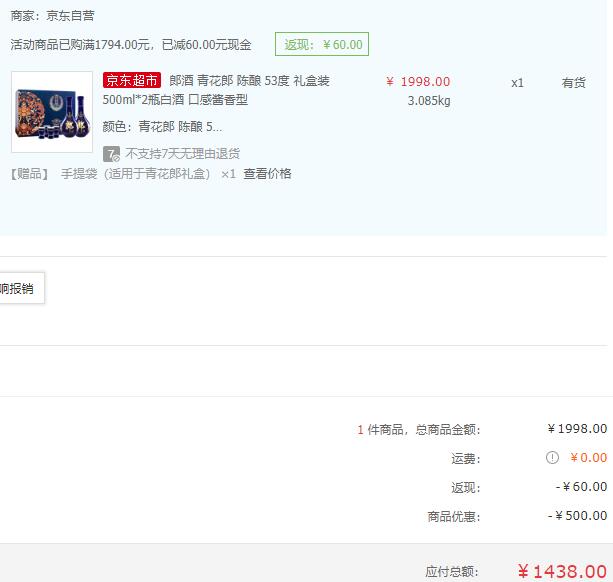613x582 pixels.
Task: Click the 【赠品】 gift label
Action: coord(29,174)
